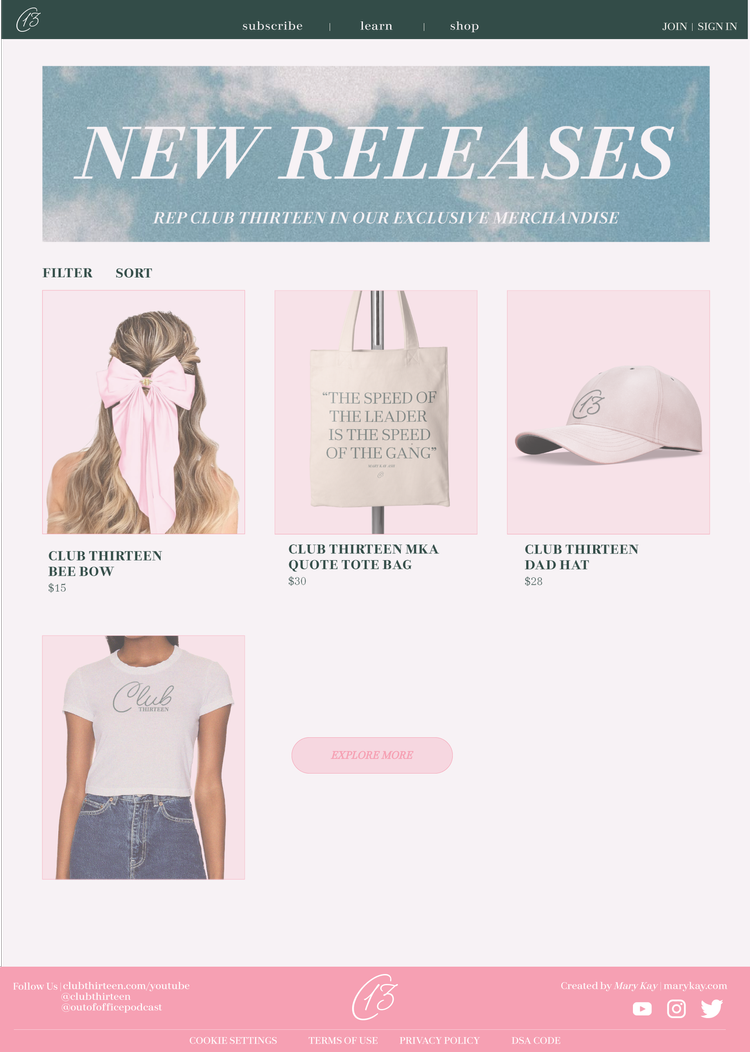750x1052 pixels.
Task: Go to the learn menu item
Action: click(376, 26)
